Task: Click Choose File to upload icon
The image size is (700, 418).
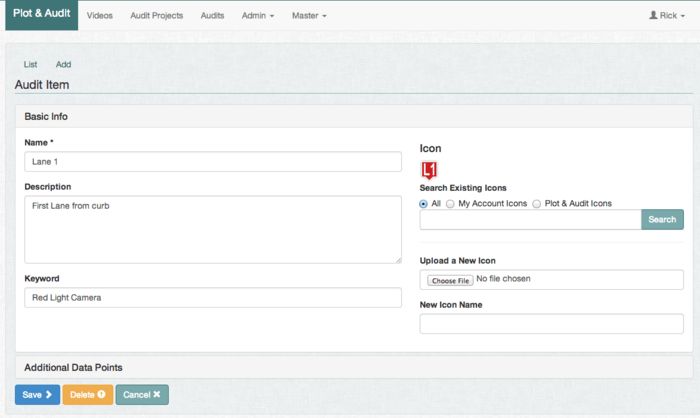Action: click(x=450, y=280)
